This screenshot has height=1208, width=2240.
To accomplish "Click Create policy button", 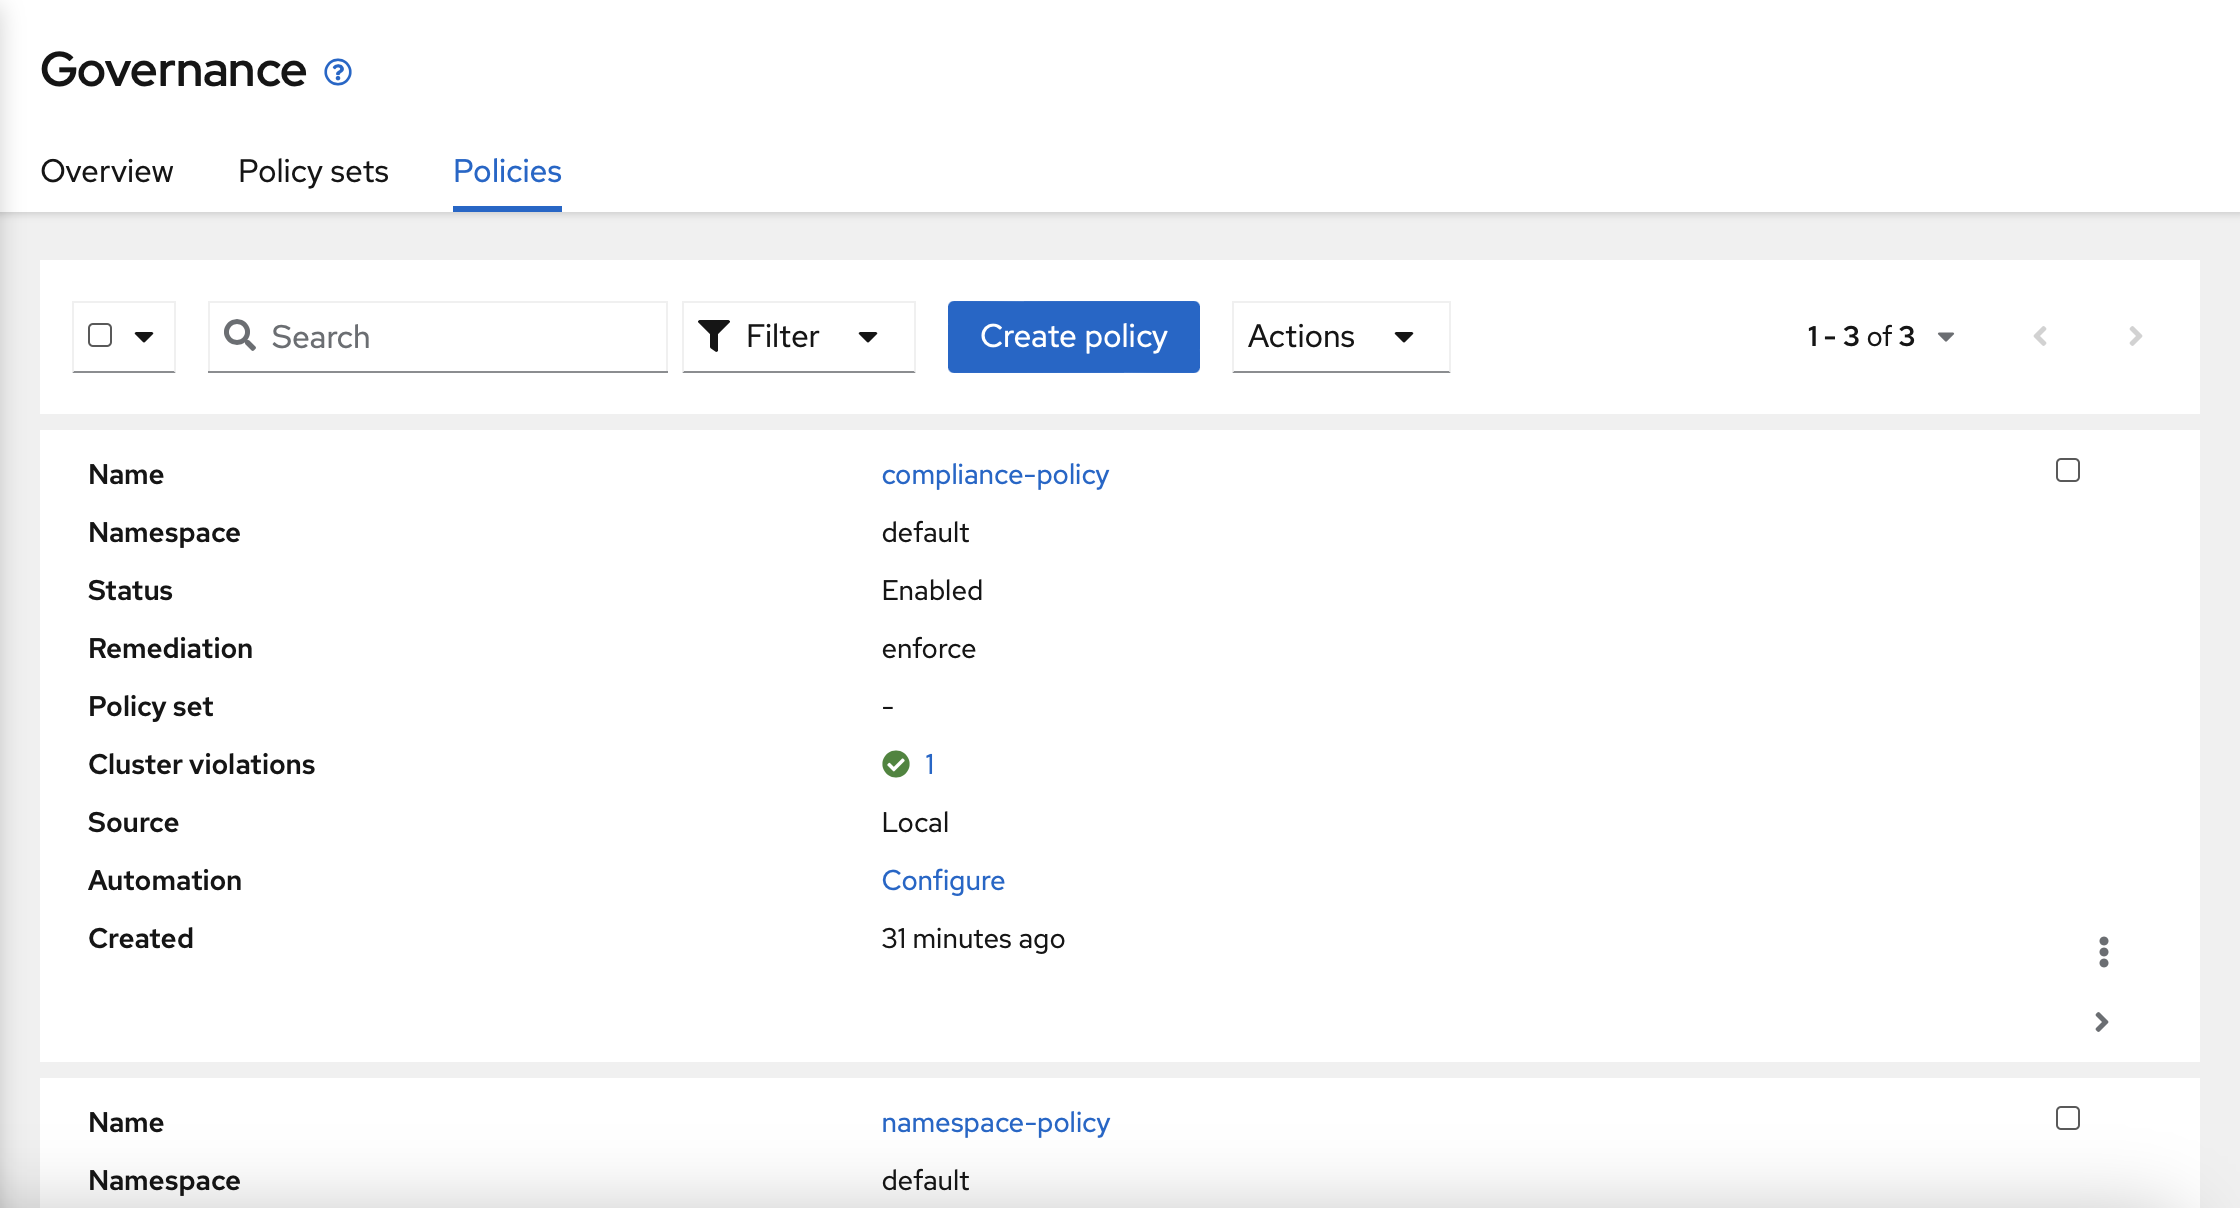I will click(x=1074, y=335).
